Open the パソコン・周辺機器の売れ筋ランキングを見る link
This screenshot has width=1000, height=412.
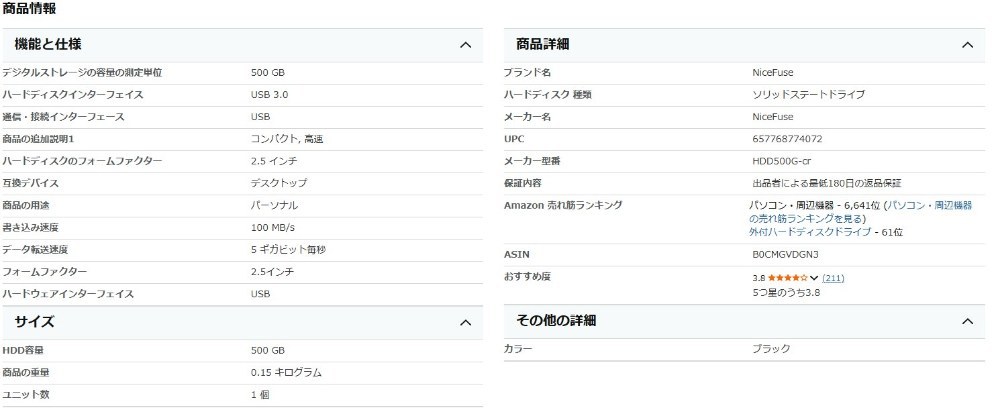[860, 212]
